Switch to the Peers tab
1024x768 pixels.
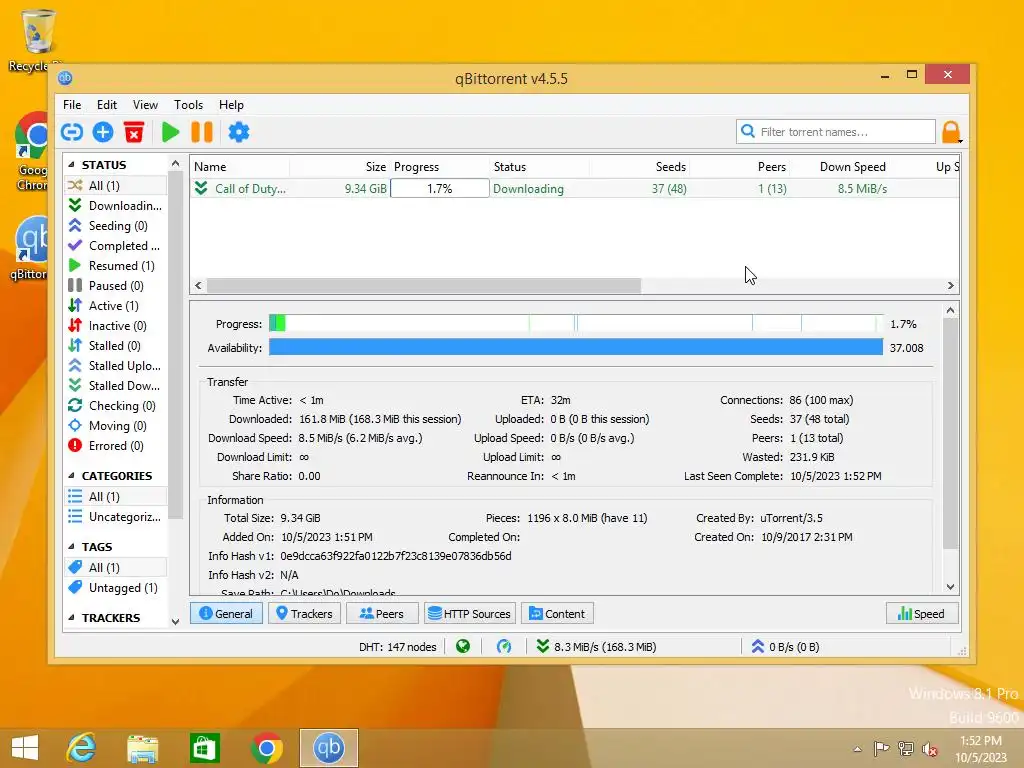coord(382,614)
